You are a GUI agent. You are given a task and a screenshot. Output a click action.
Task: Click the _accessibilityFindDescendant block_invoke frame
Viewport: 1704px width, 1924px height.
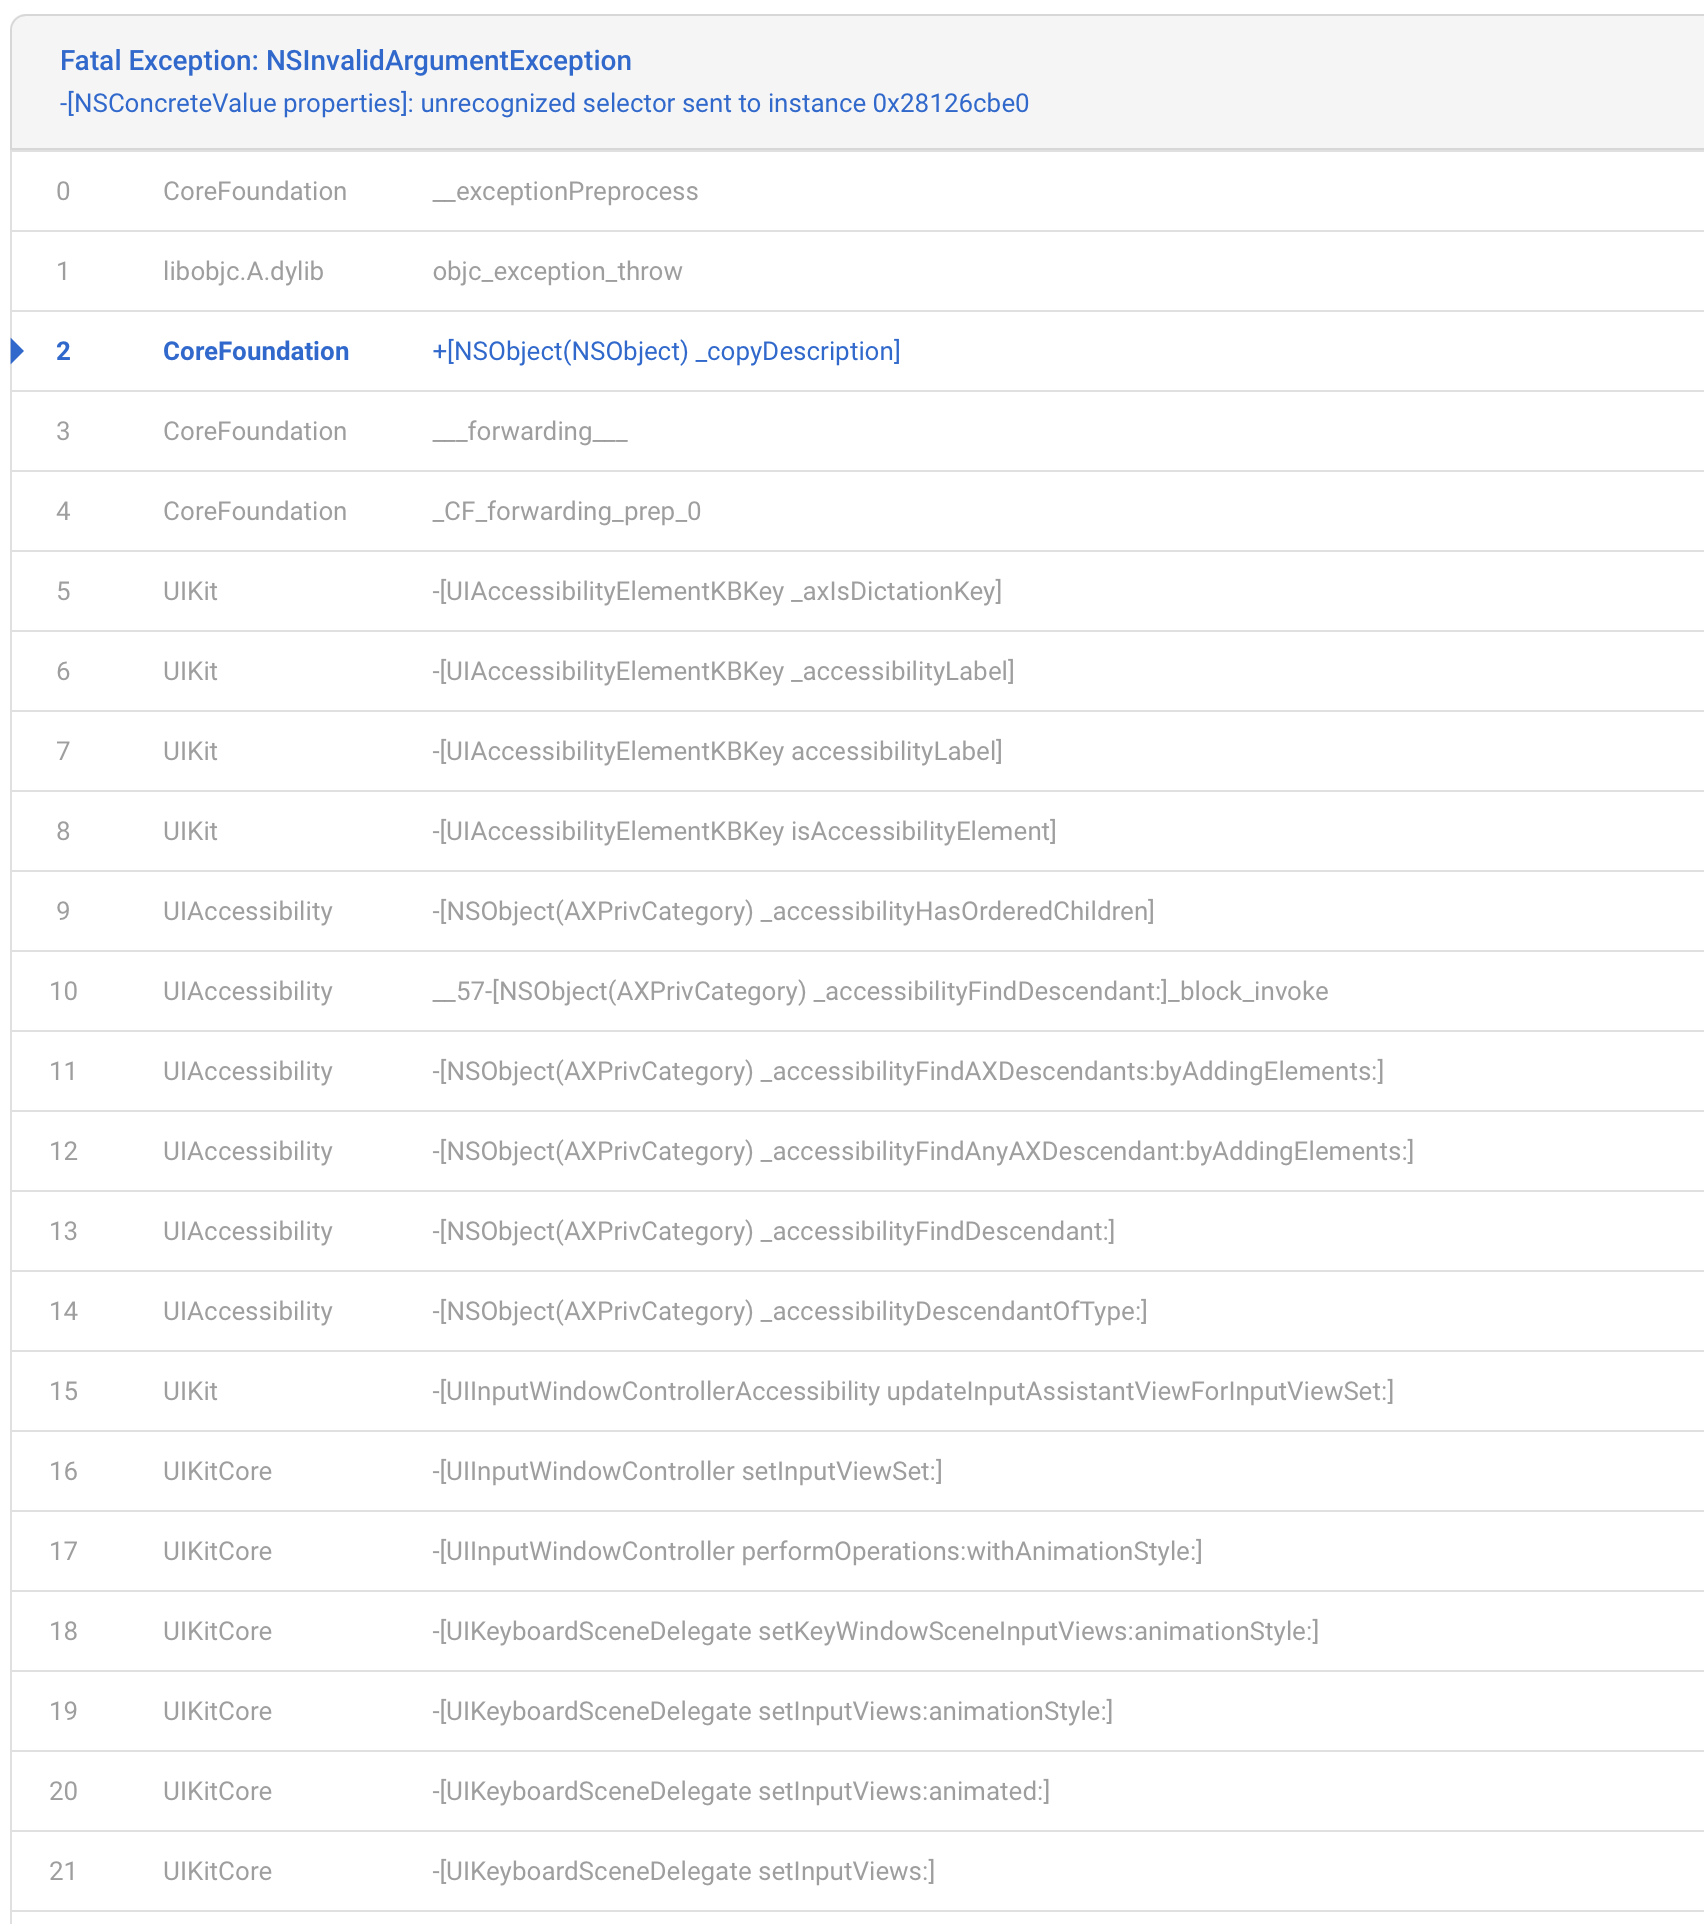[x=879, y=991]
